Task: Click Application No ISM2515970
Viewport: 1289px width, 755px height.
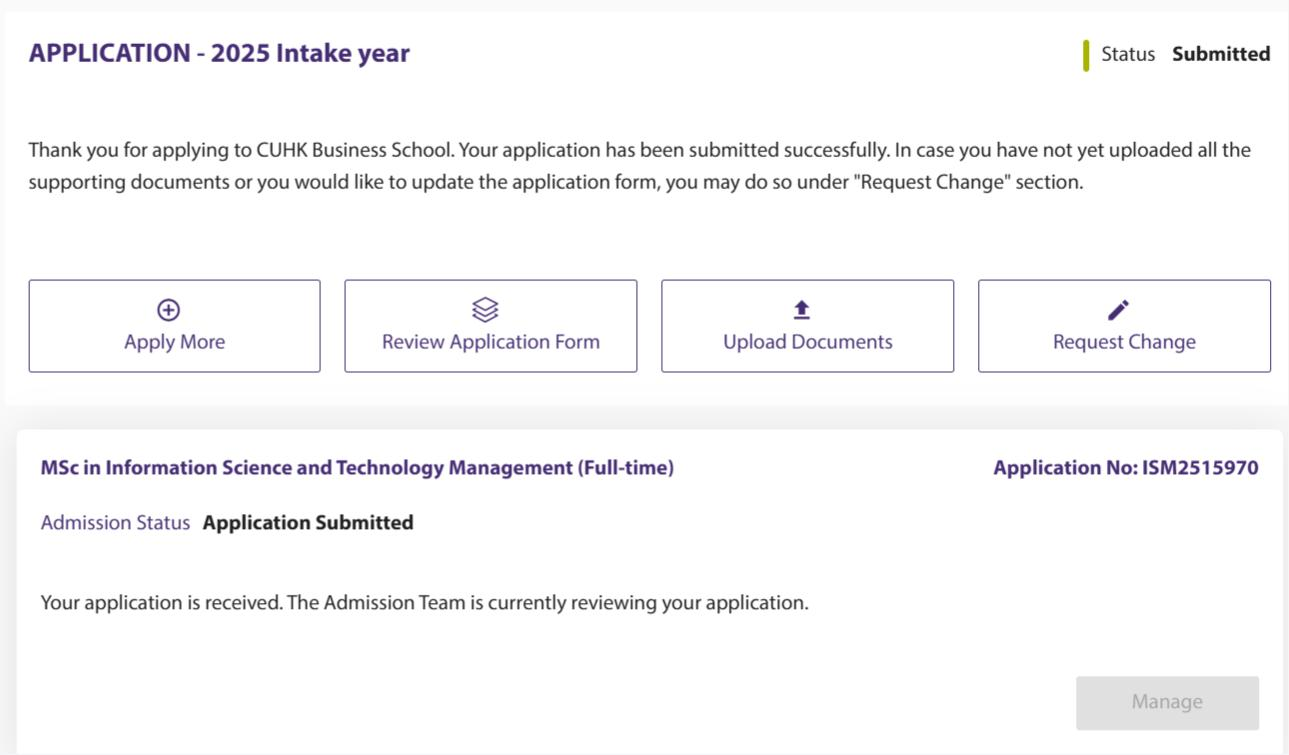Action: coord(1125,468)
